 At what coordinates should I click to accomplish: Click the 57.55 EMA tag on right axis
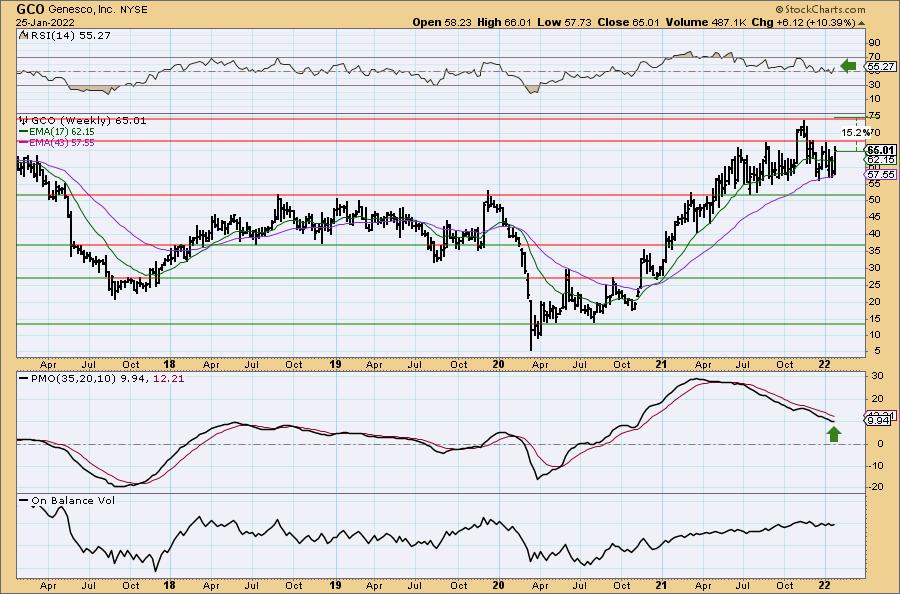pyautogui.click(x=881, y=174)
